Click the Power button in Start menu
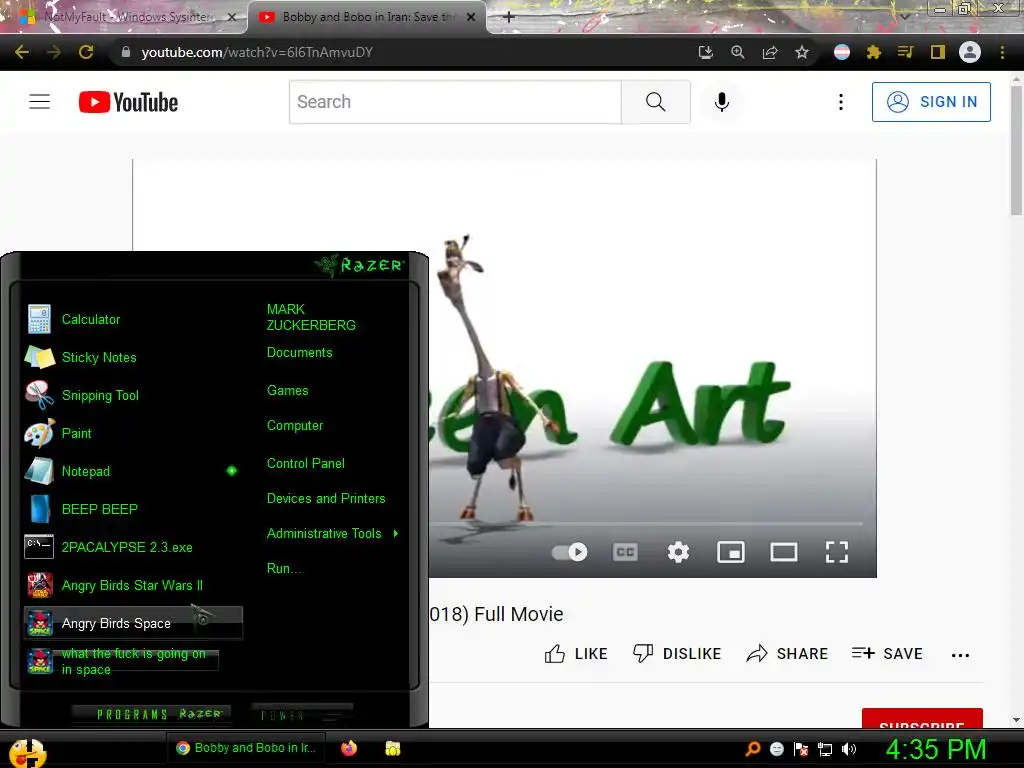This screenshot has width=1024, height=768. coord(302,714)
